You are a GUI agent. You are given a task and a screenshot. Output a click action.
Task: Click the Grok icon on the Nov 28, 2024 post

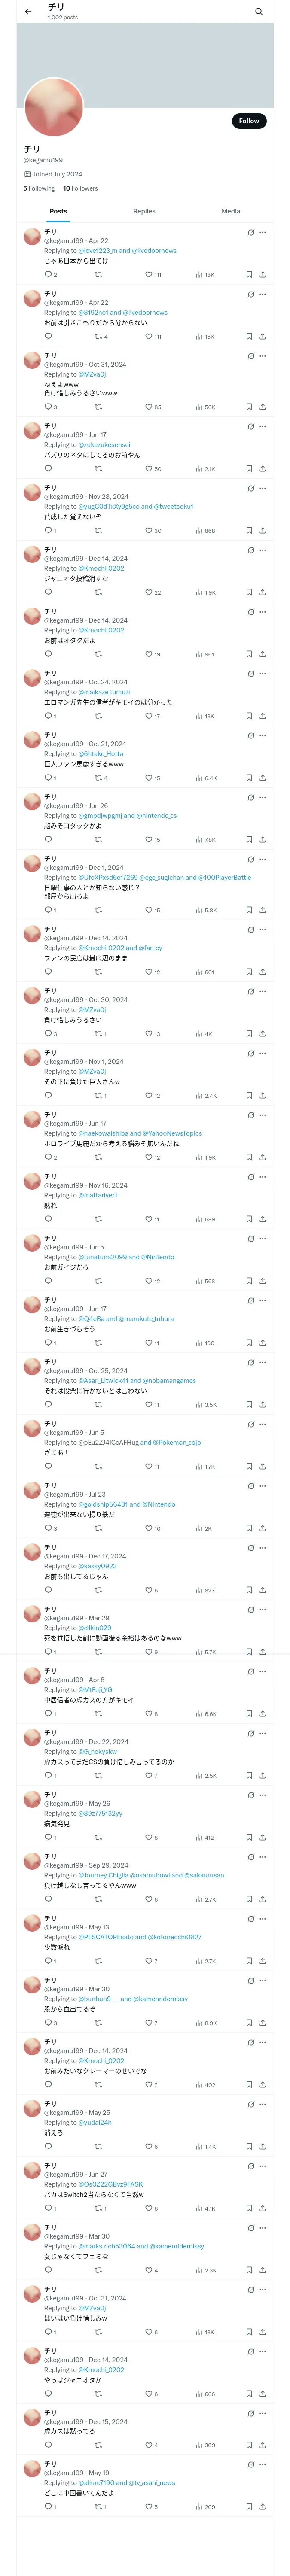(x=251, y=488)
